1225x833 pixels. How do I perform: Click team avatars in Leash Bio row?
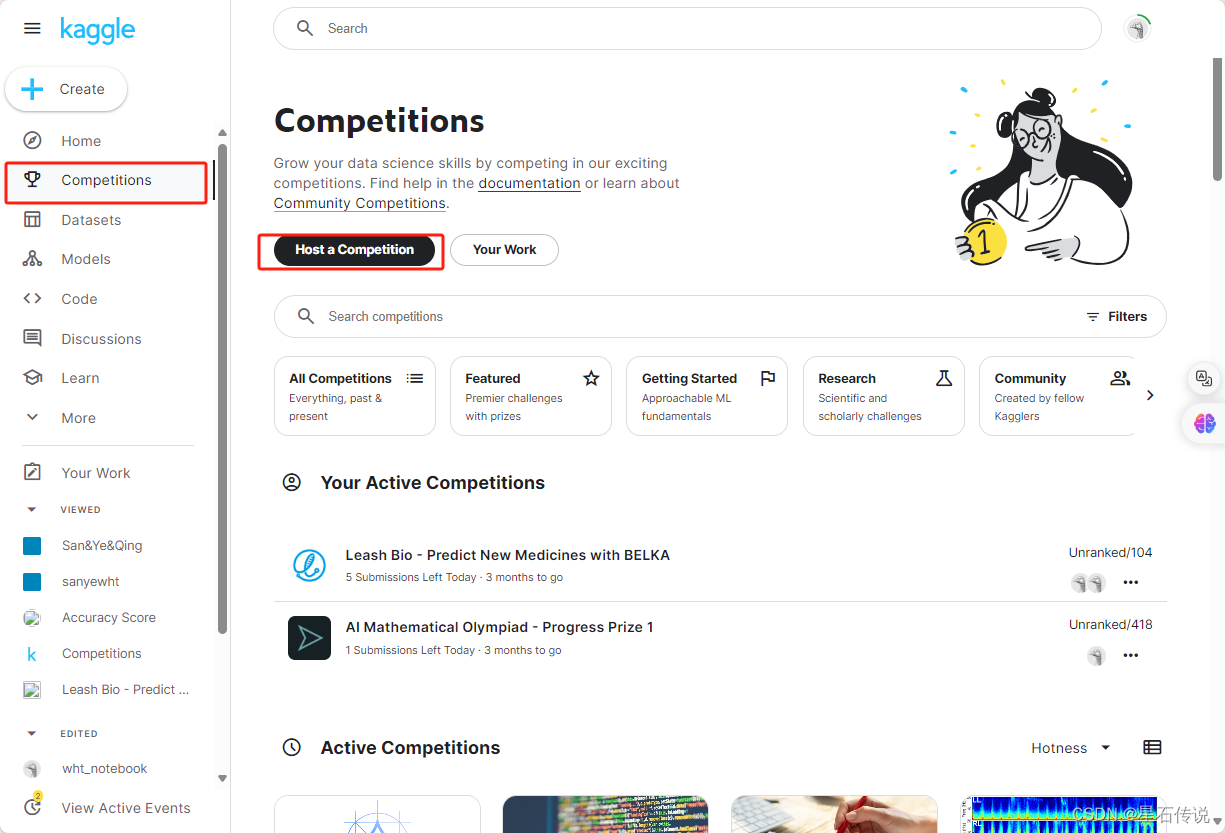coord(1088,583)
